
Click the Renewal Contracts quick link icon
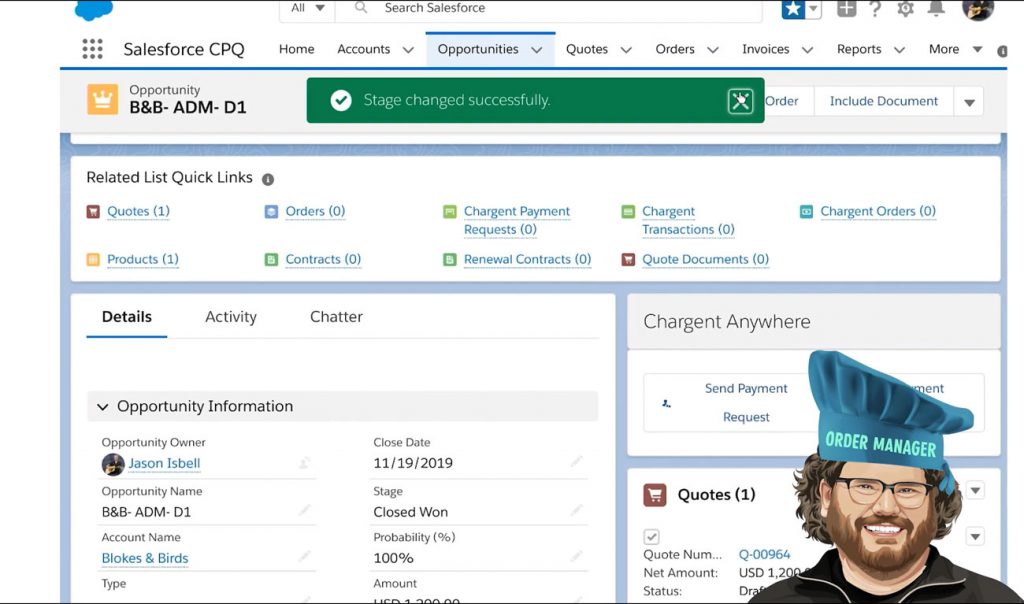coord(450,259)
